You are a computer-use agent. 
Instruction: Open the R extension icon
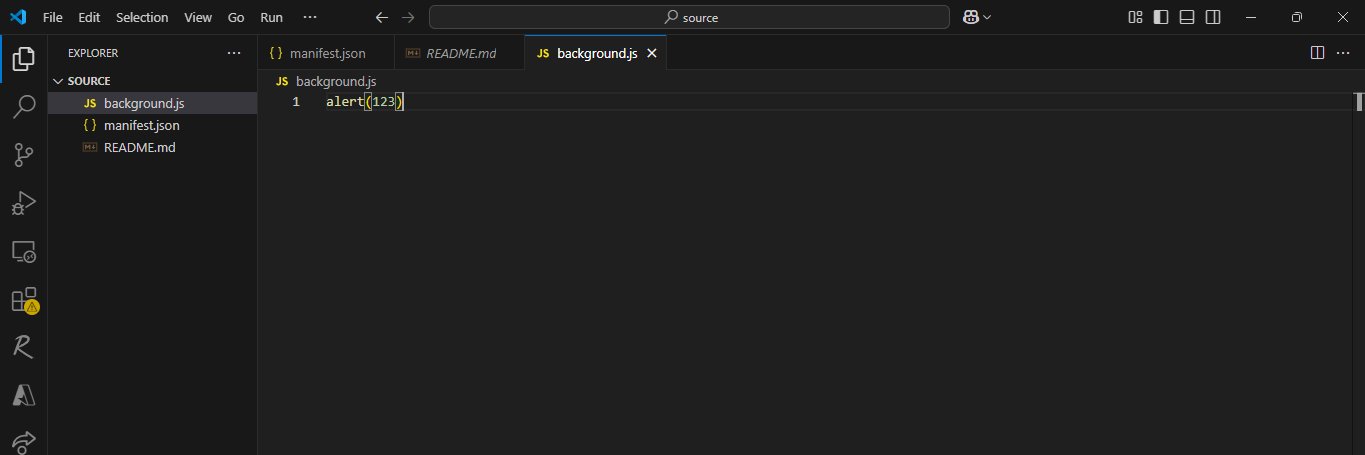23,347
